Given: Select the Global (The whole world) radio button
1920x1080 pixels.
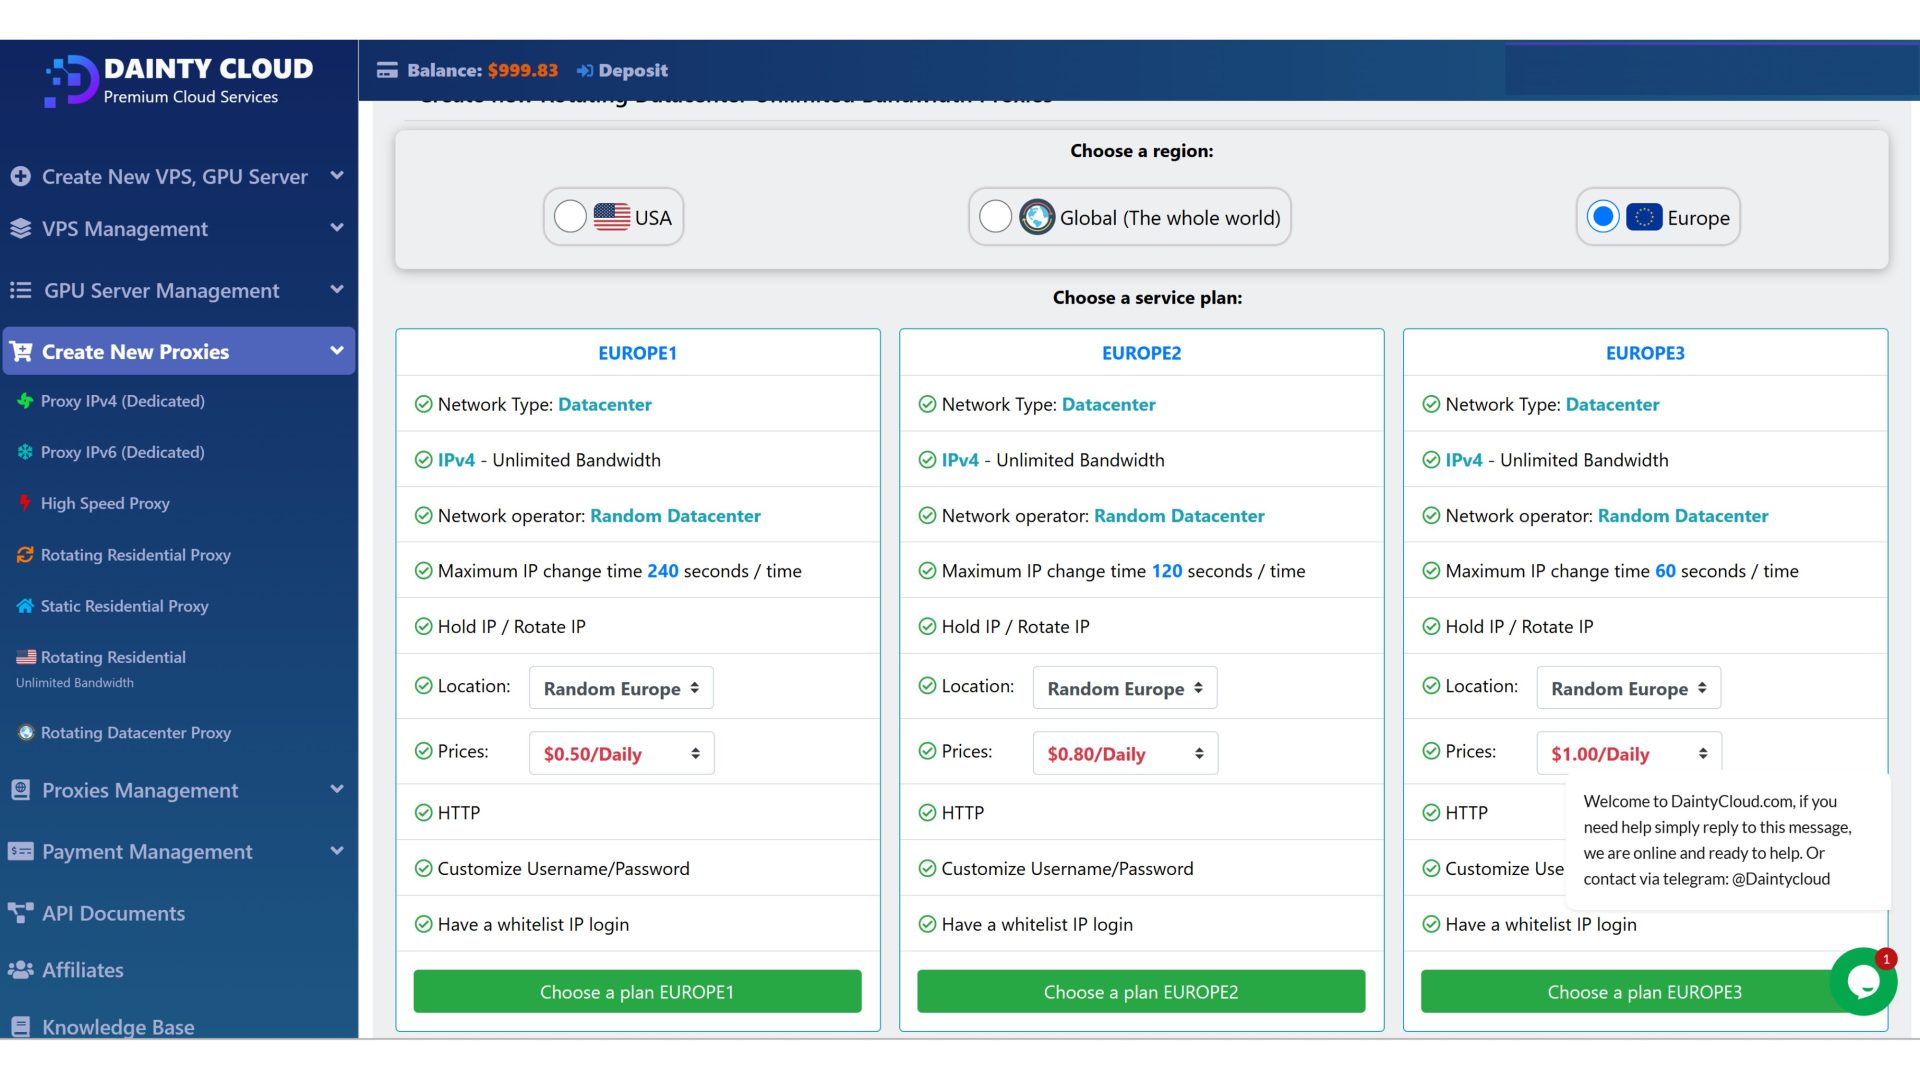Looking at the screenshot, I should click(x=995, y=216).
